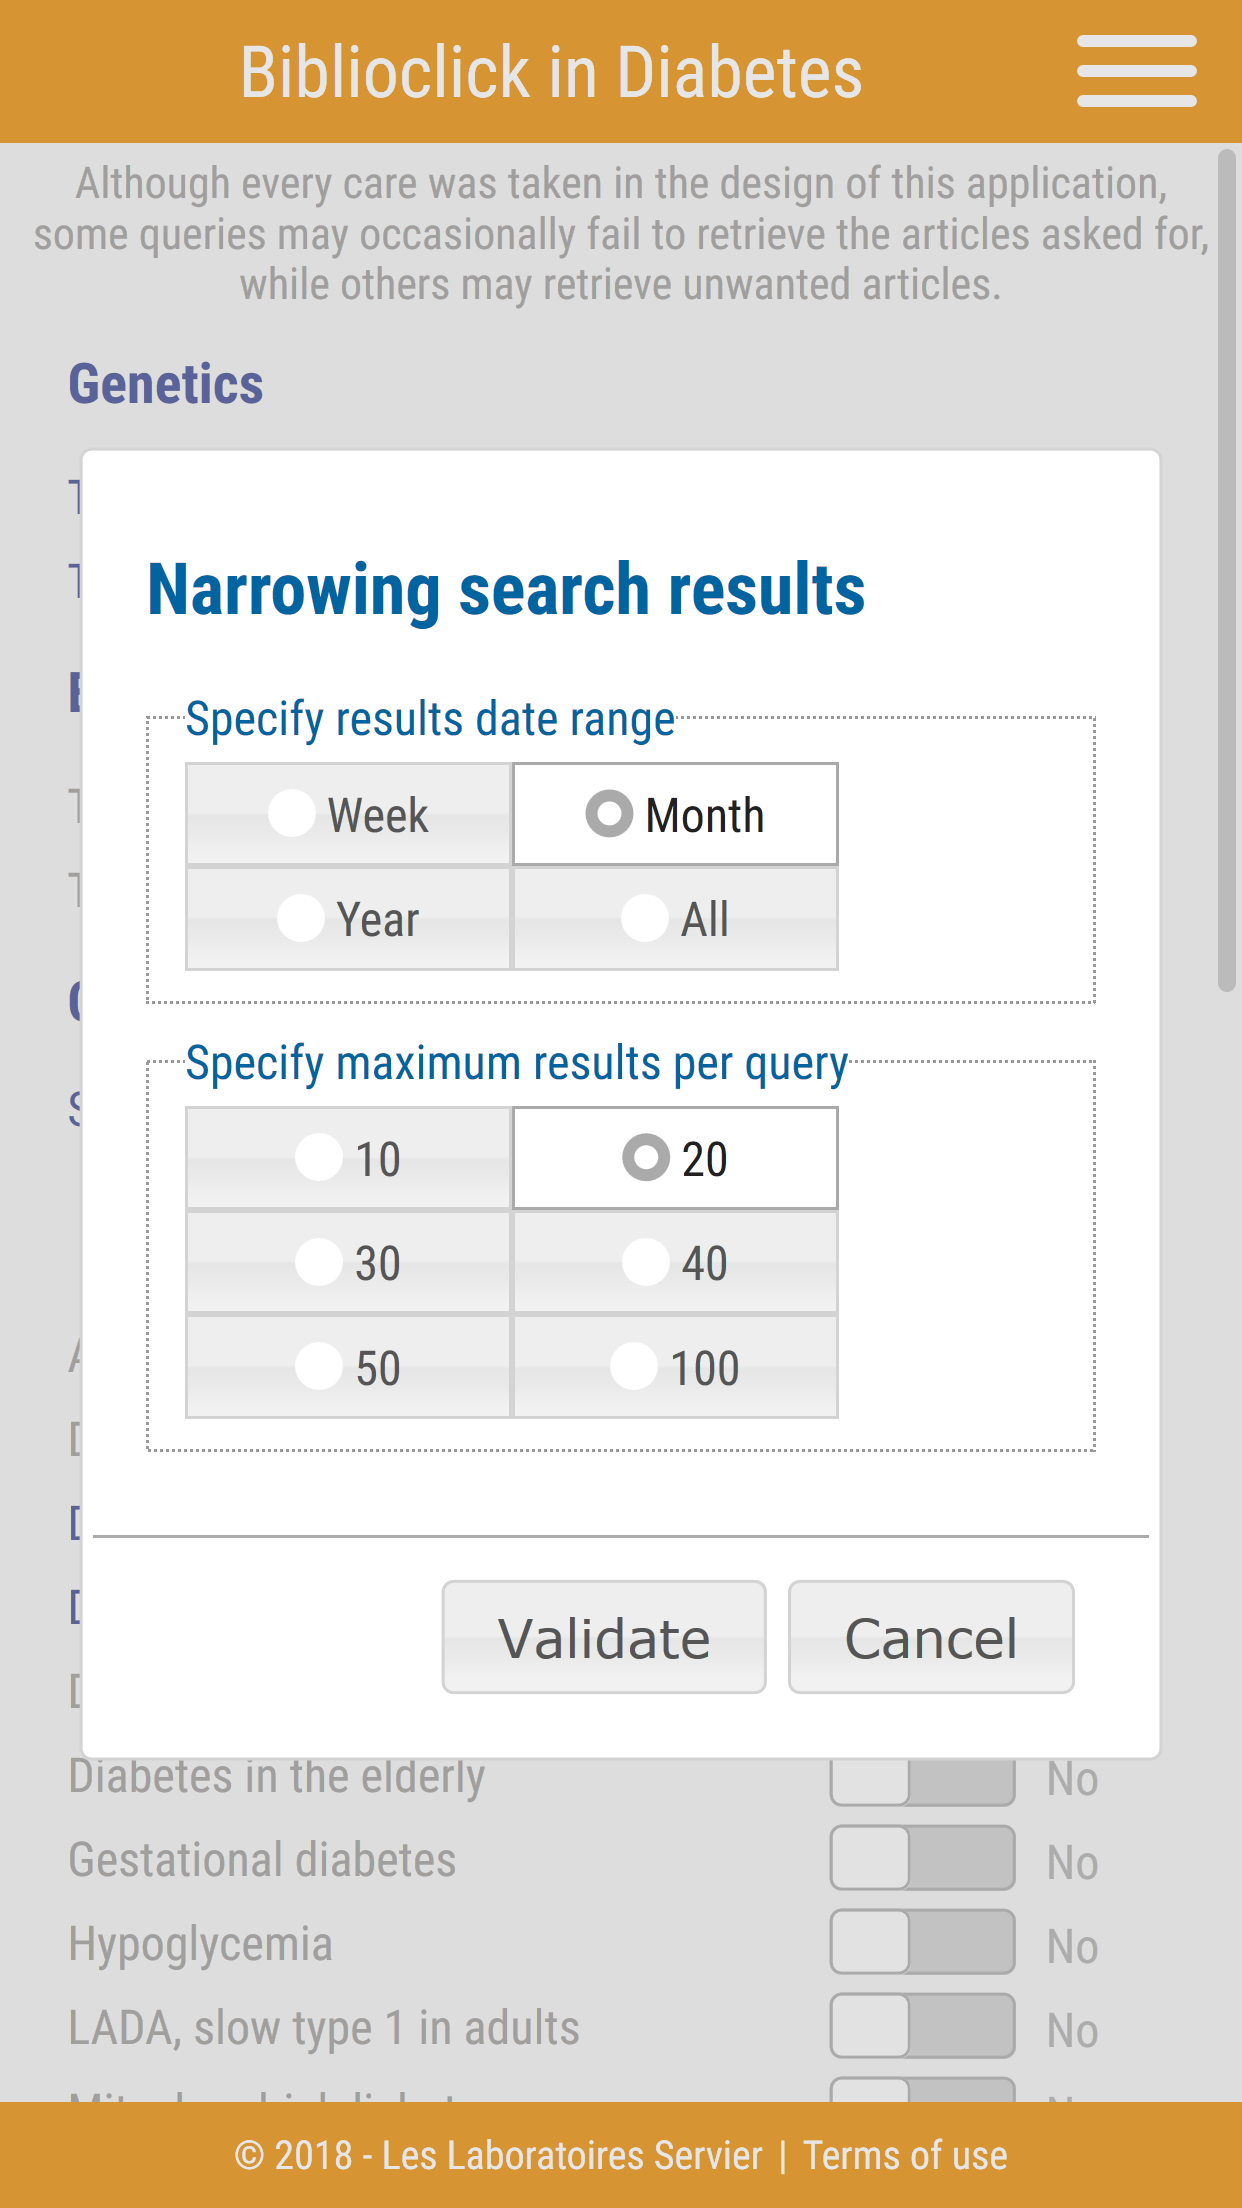1242x2208 pixels.
Task: Turn on the Hypoglycemia switch
Action: [921, 1944]
